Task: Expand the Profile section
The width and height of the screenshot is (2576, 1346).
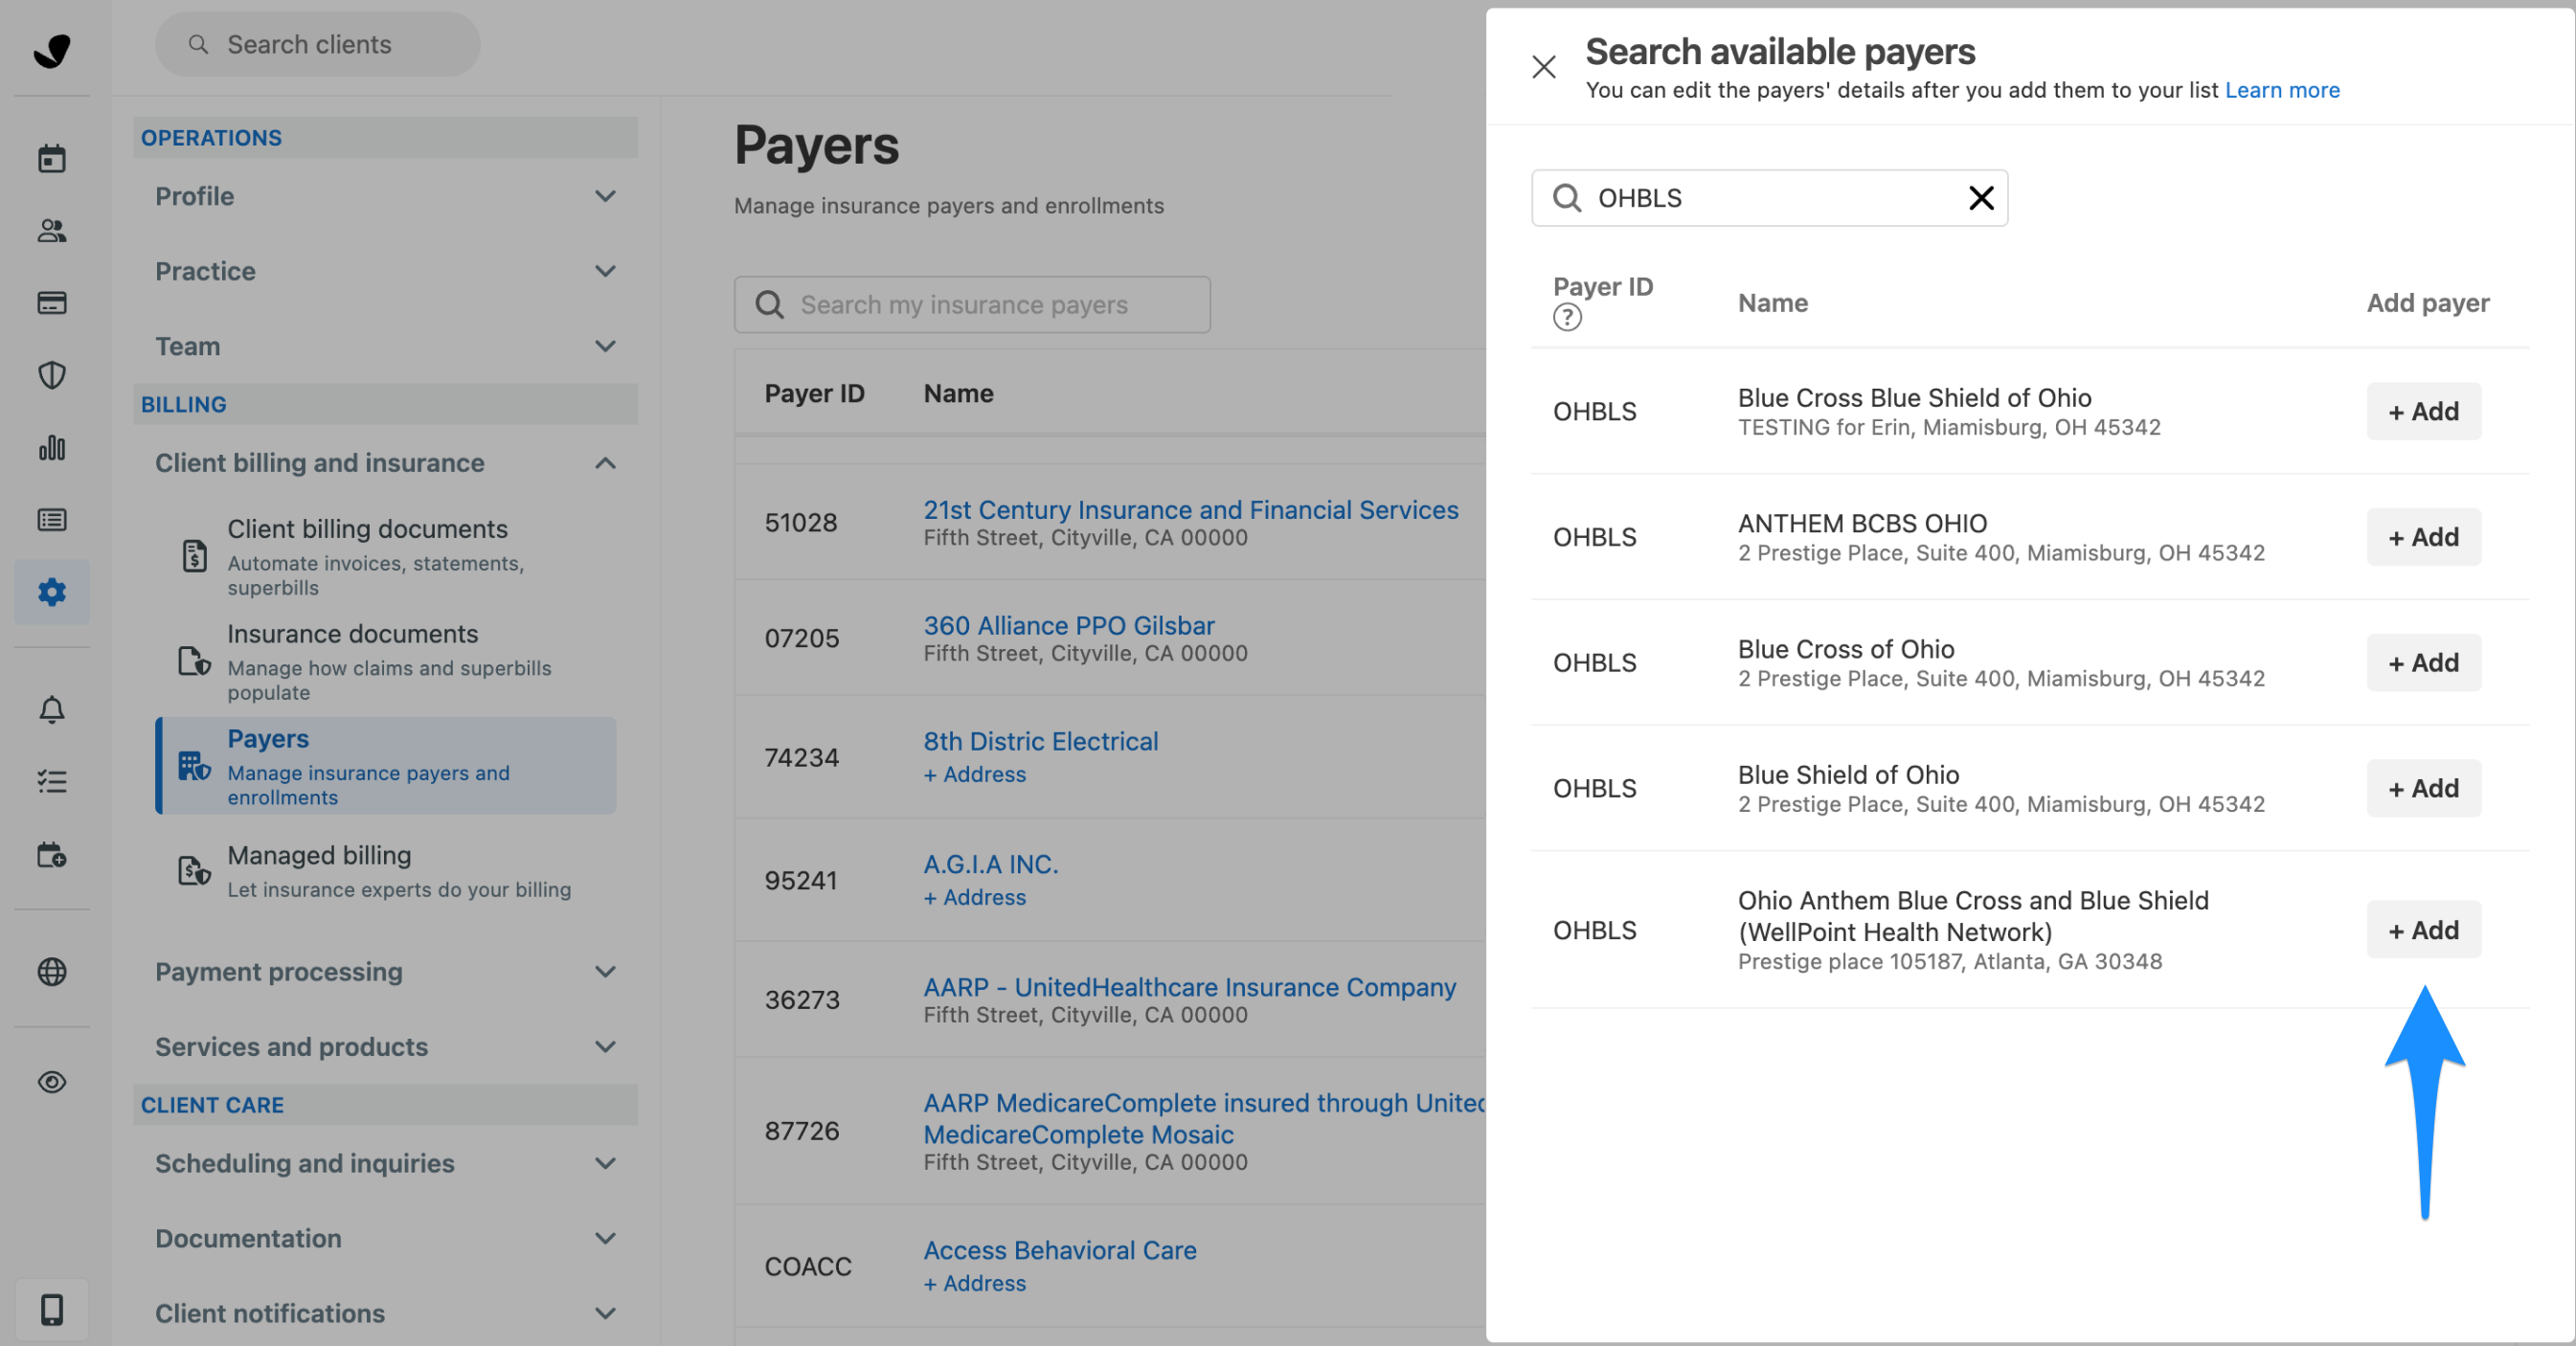Action: (605, 196)
